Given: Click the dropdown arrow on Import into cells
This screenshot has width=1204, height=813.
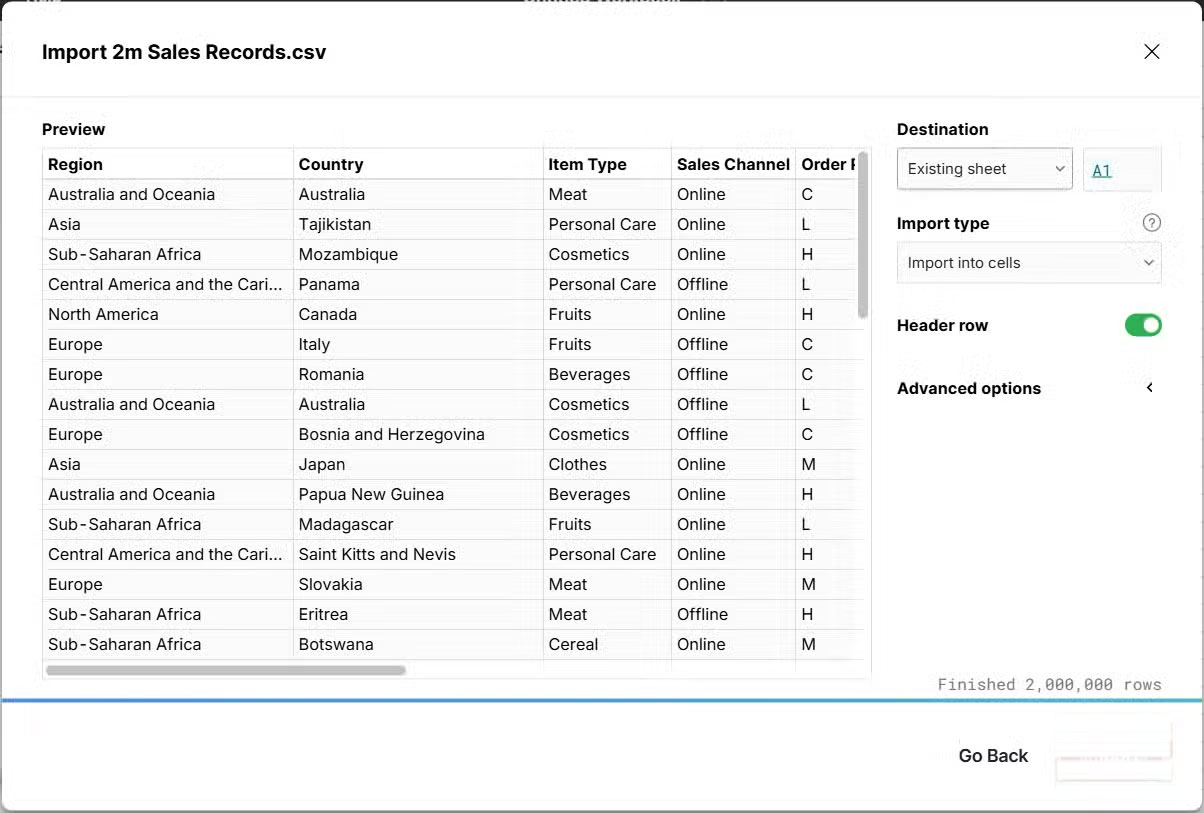Looking at the screenshot, I should (x=1148, y=262).
